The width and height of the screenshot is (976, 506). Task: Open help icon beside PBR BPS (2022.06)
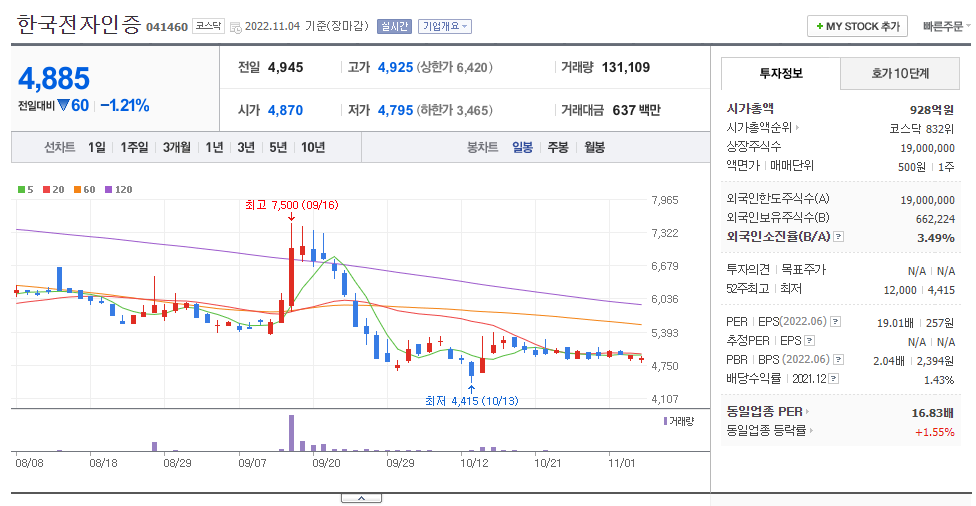coord(838,360)
